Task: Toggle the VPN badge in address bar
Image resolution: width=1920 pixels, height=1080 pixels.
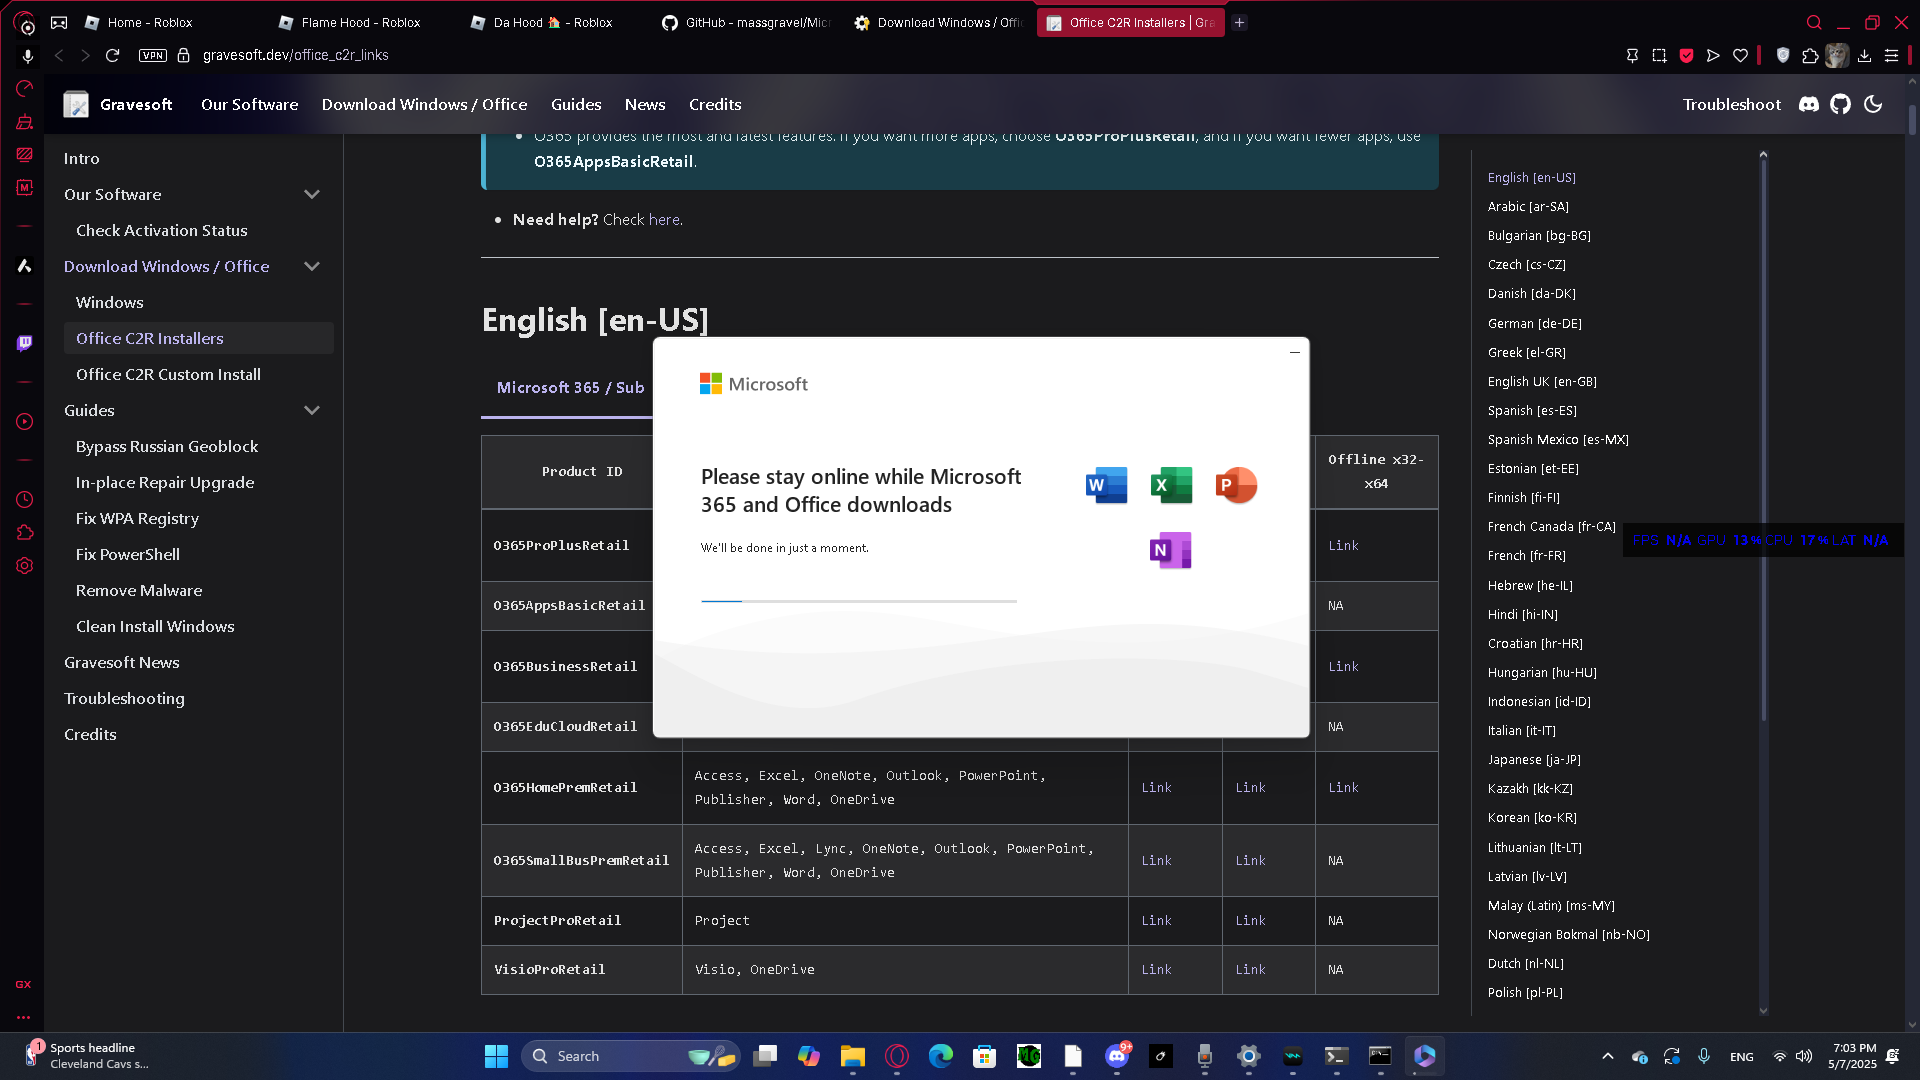Action: point(152,55)
